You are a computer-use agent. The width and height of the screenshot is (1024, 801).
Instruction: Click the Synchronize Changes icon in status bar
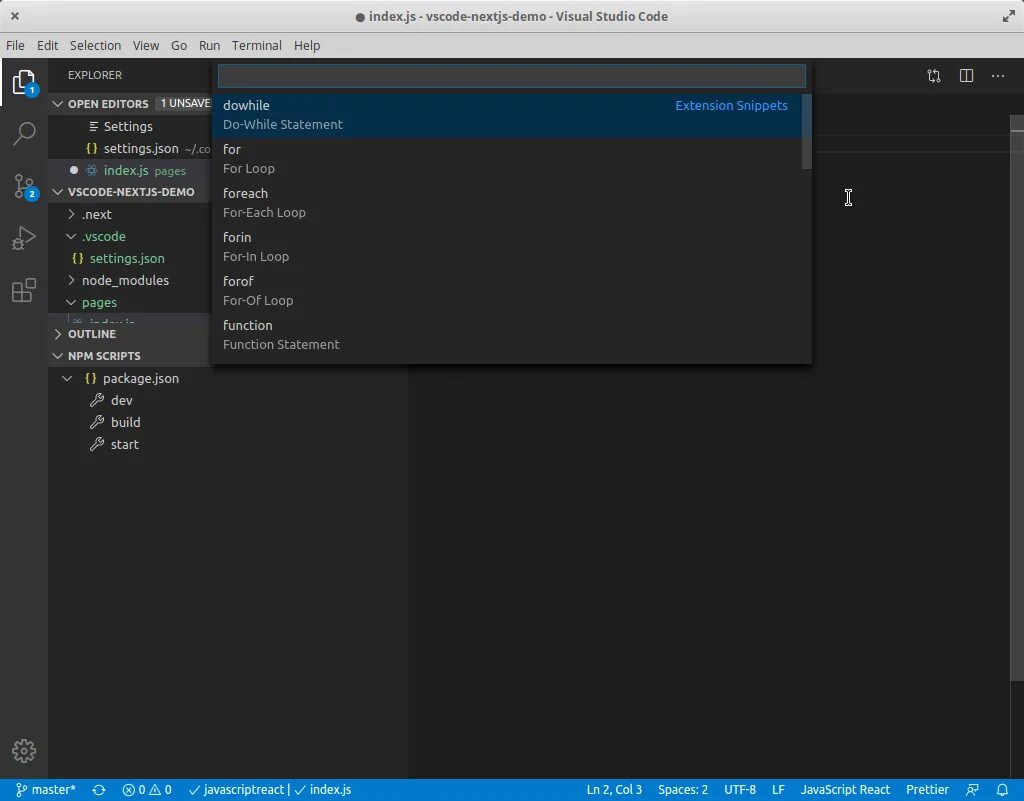(99, 790)
